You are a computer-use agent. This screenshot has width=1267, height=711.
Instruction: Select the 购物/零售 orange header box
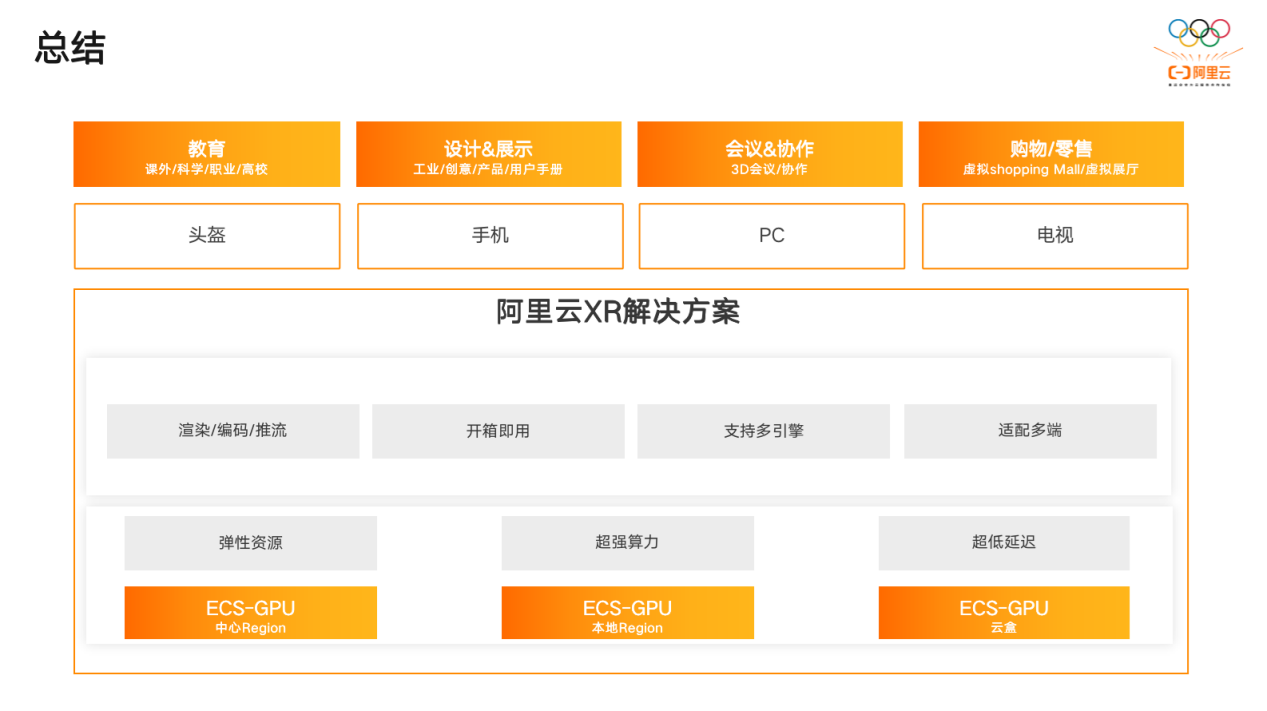click(1051, 154)
